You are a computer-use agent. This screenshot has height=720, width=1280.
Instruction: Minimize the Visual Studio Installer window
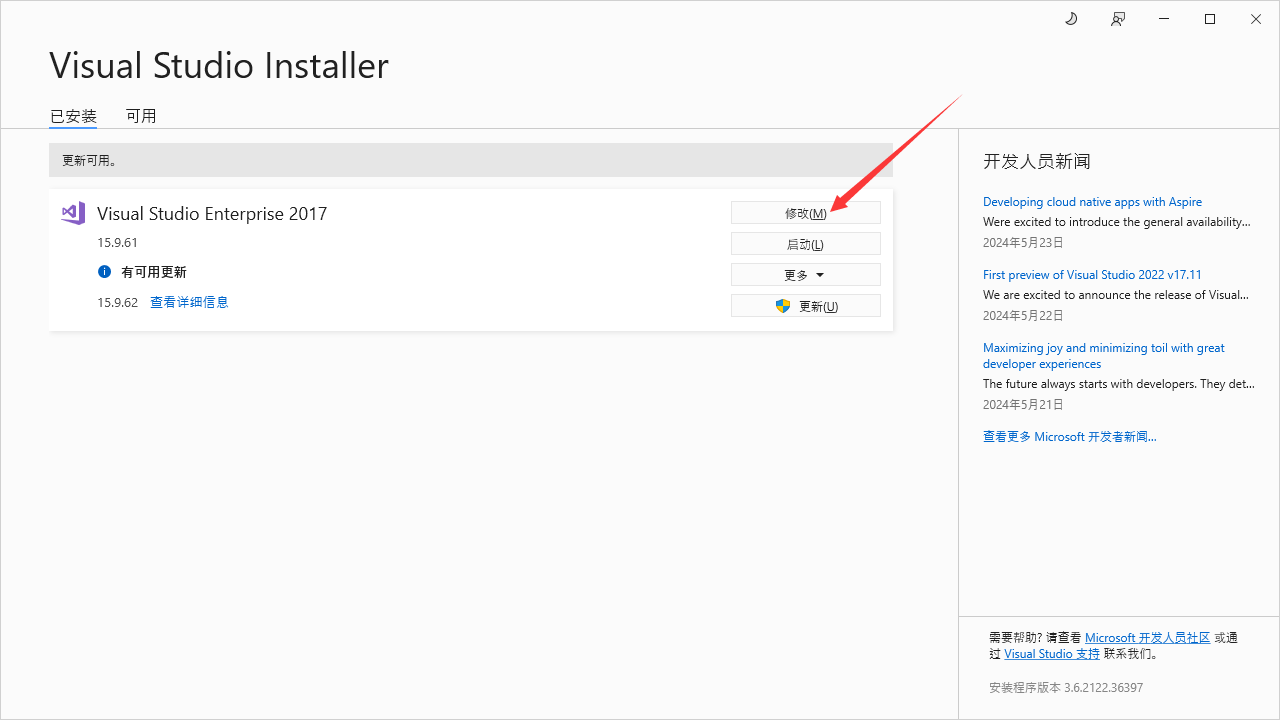(x=1164, y=19)
